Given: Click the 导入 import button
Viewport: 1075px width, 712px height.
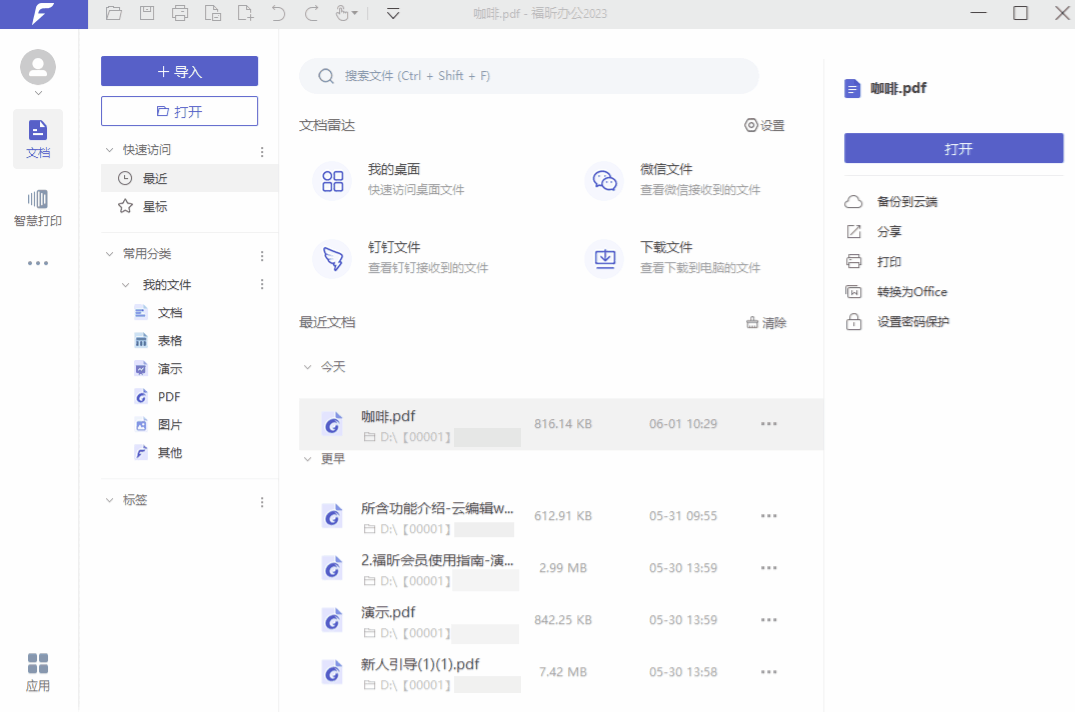Looking at the screenshot, I should tap(178, 71).
